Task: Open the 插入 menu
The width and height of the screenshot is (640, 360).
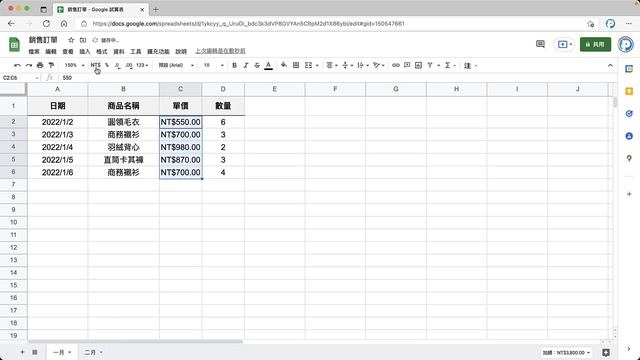Action: (84, 51)
